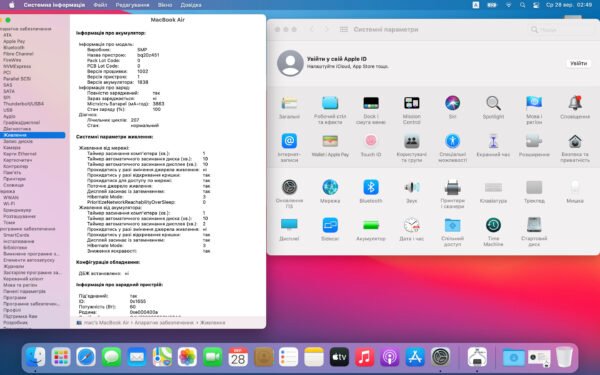Show all preferences grid button
This screenshot has width=600, height=375.
click(344, 29)
